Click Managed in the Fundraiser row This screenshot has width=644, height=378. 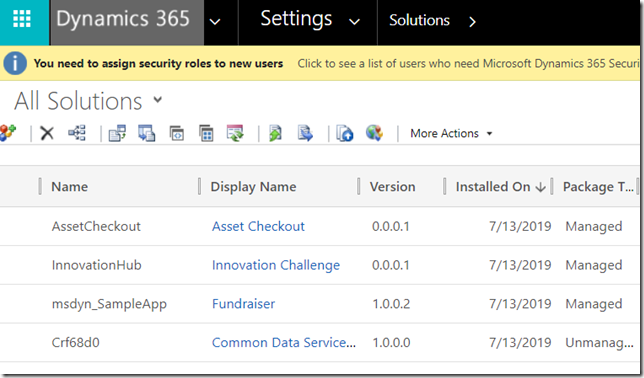[x=594, y=304]
